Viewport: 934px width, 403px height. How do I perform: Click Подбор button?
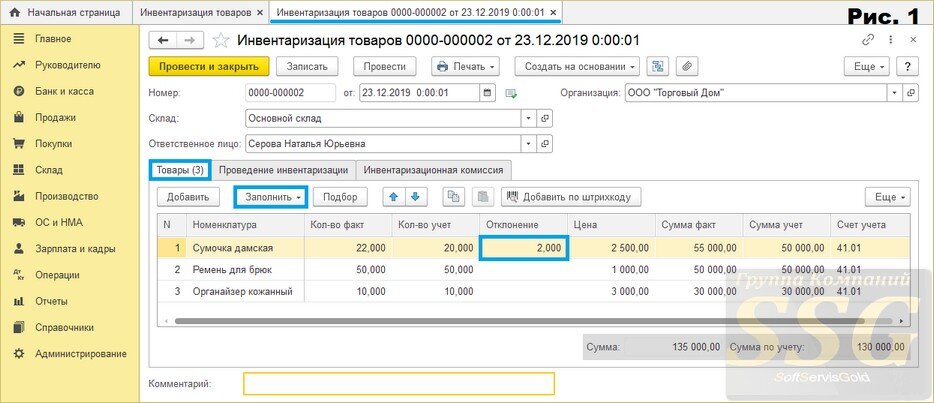coord(340,197)
